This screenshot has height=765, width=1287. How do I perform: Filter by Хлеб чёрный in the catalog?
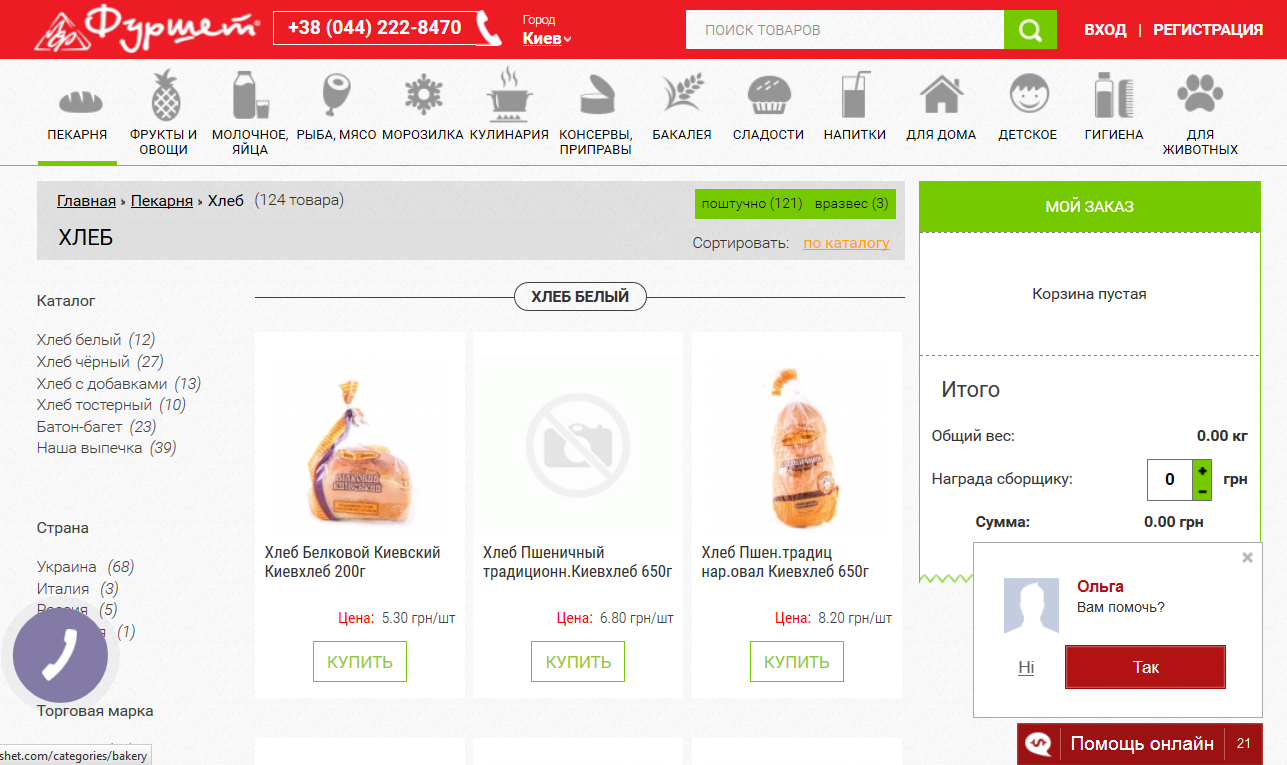pos(100,362)
